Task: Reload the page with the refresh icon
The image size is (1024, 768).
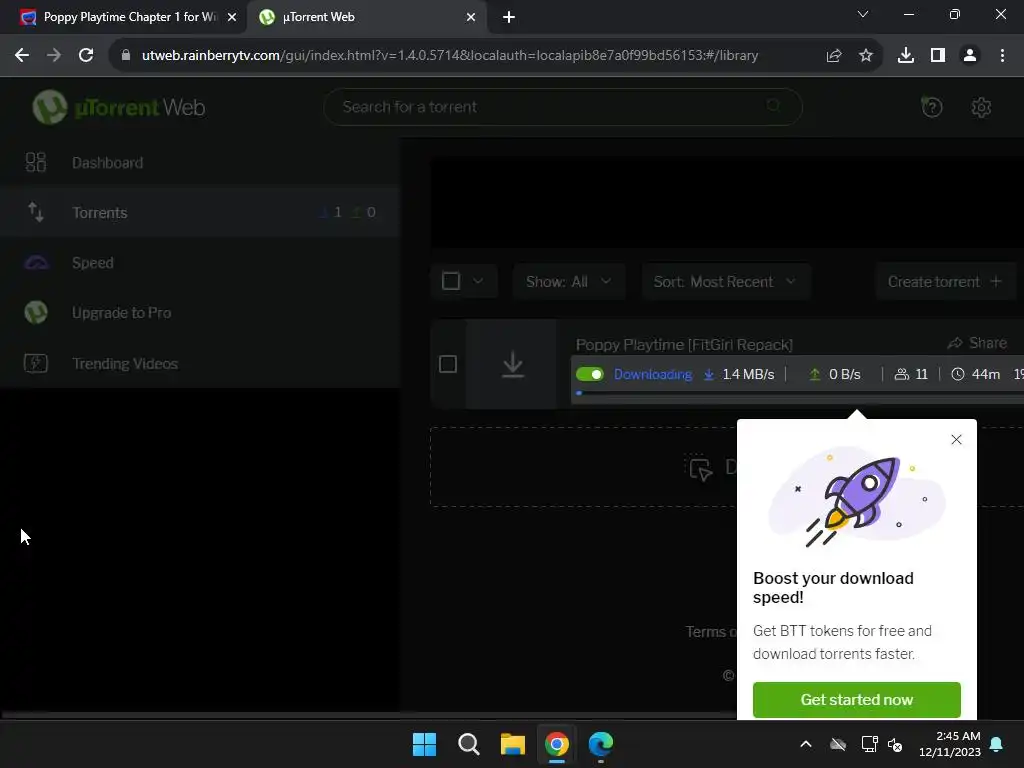Action: coord(86,56)
